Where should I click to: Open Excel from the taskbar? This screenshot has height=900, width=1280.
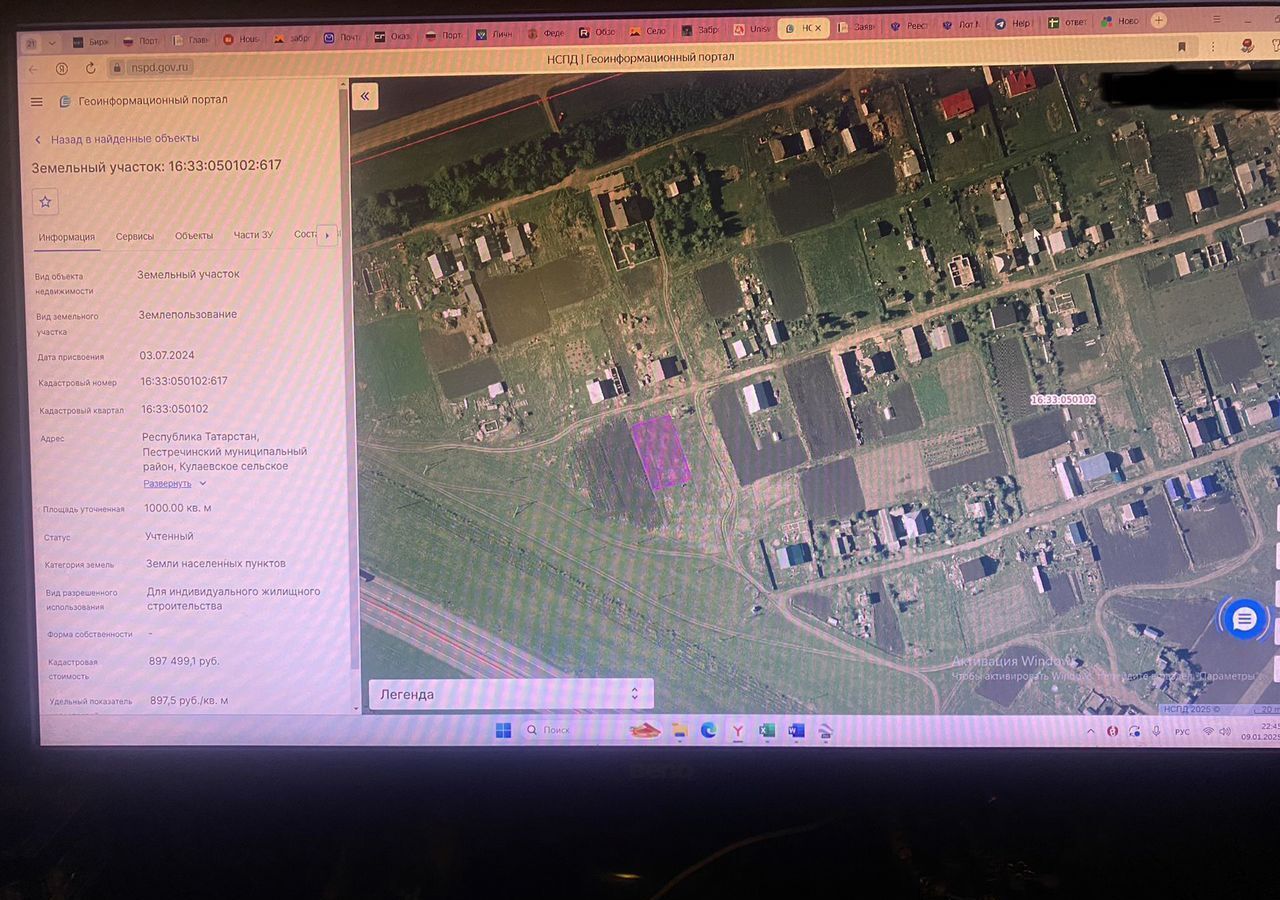click(x=767, y=731)
